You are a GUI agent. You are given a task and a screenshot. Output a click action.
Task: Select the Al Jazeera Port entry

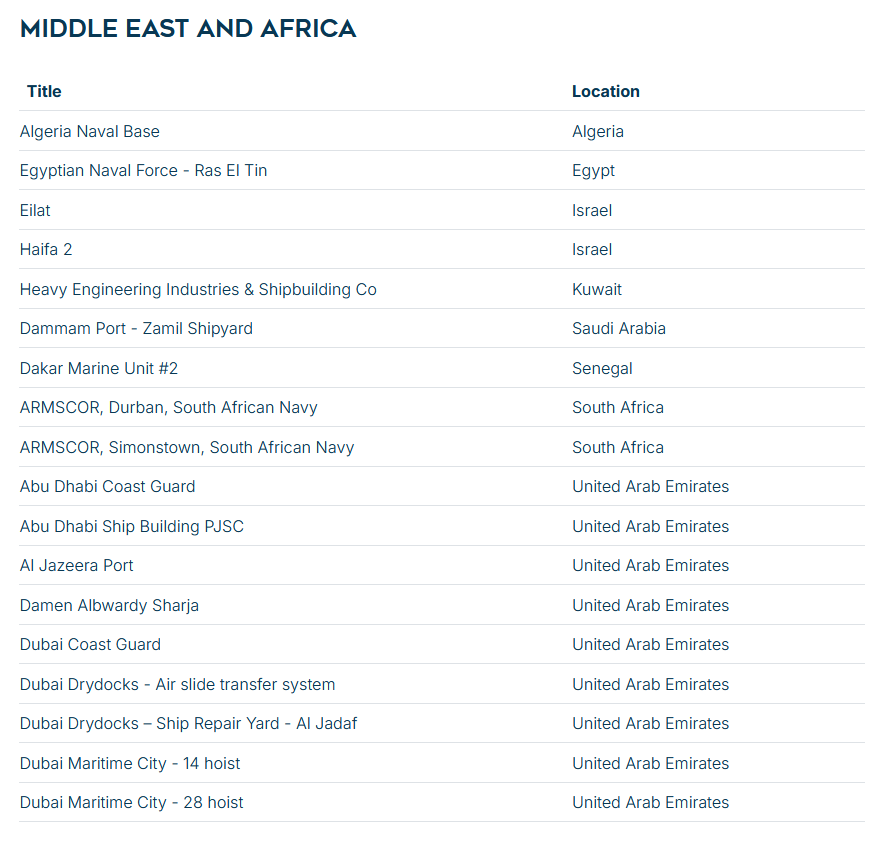pos(77,565)
